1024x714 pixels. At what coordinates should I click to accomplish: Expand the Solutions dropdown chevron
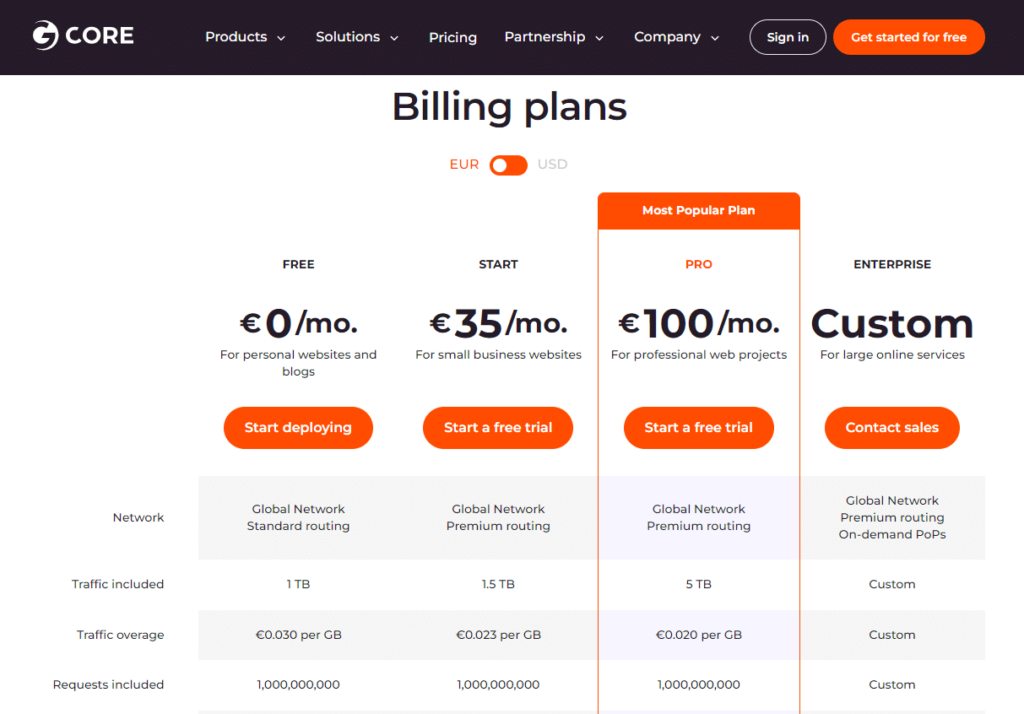pyautogui.click(x=394, y=39)
